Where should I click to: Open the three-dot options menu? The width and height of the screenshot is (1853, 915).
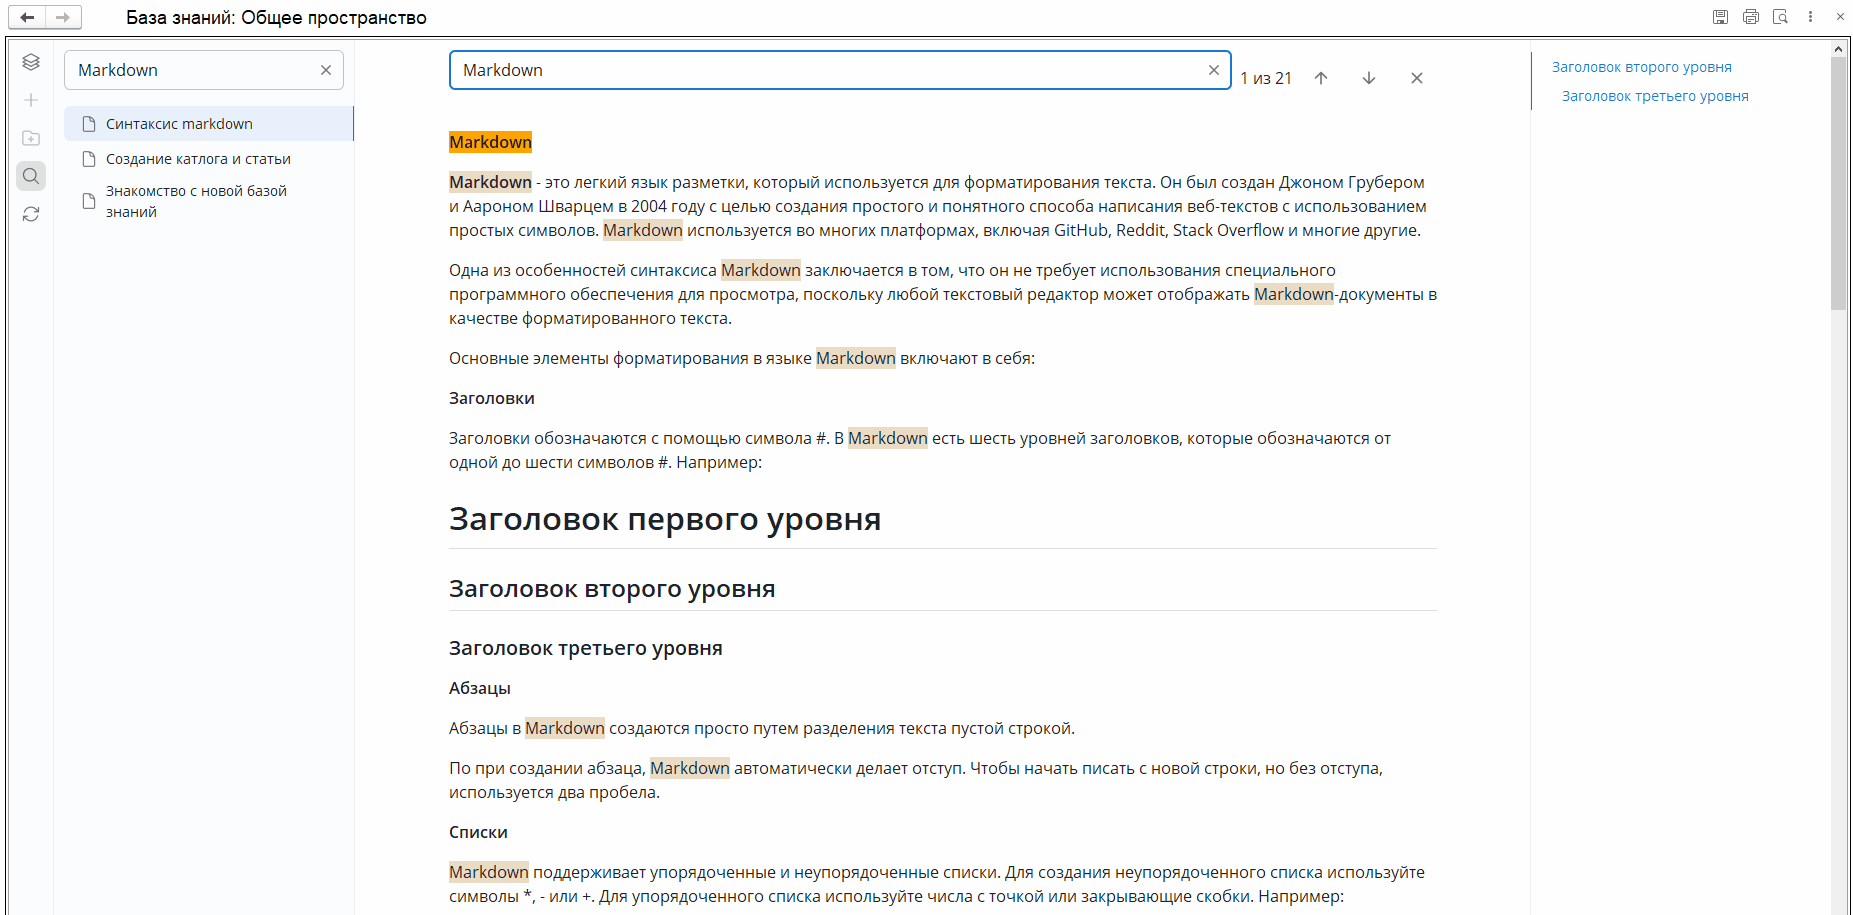[1810, 16]
